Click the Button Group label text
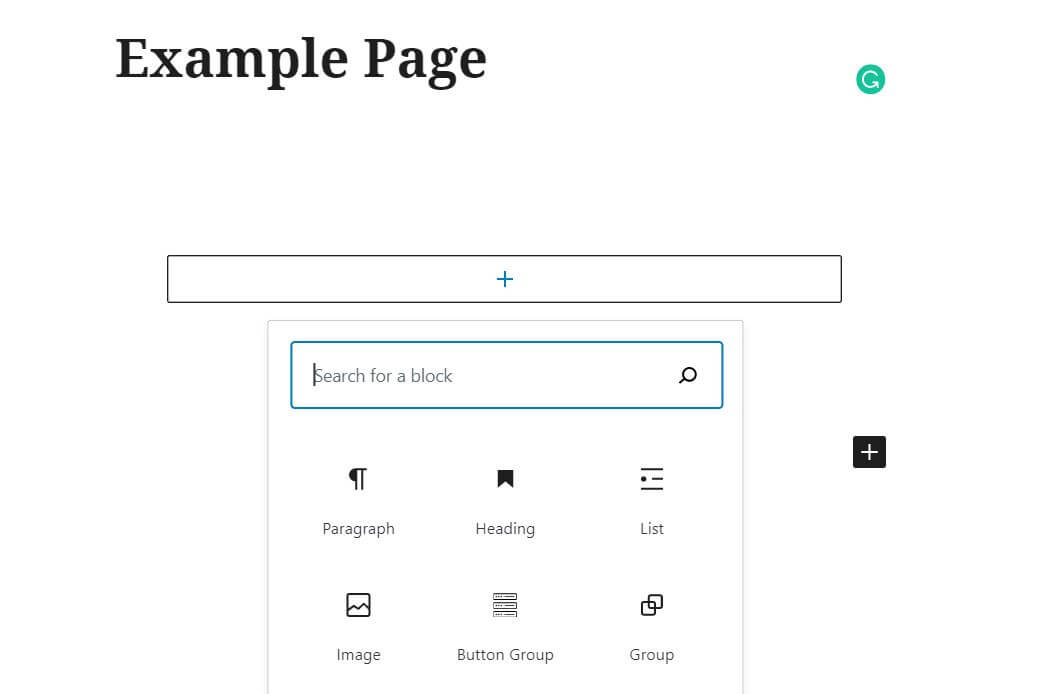The height and width of the screenshot is (694, 1061). 505,654
